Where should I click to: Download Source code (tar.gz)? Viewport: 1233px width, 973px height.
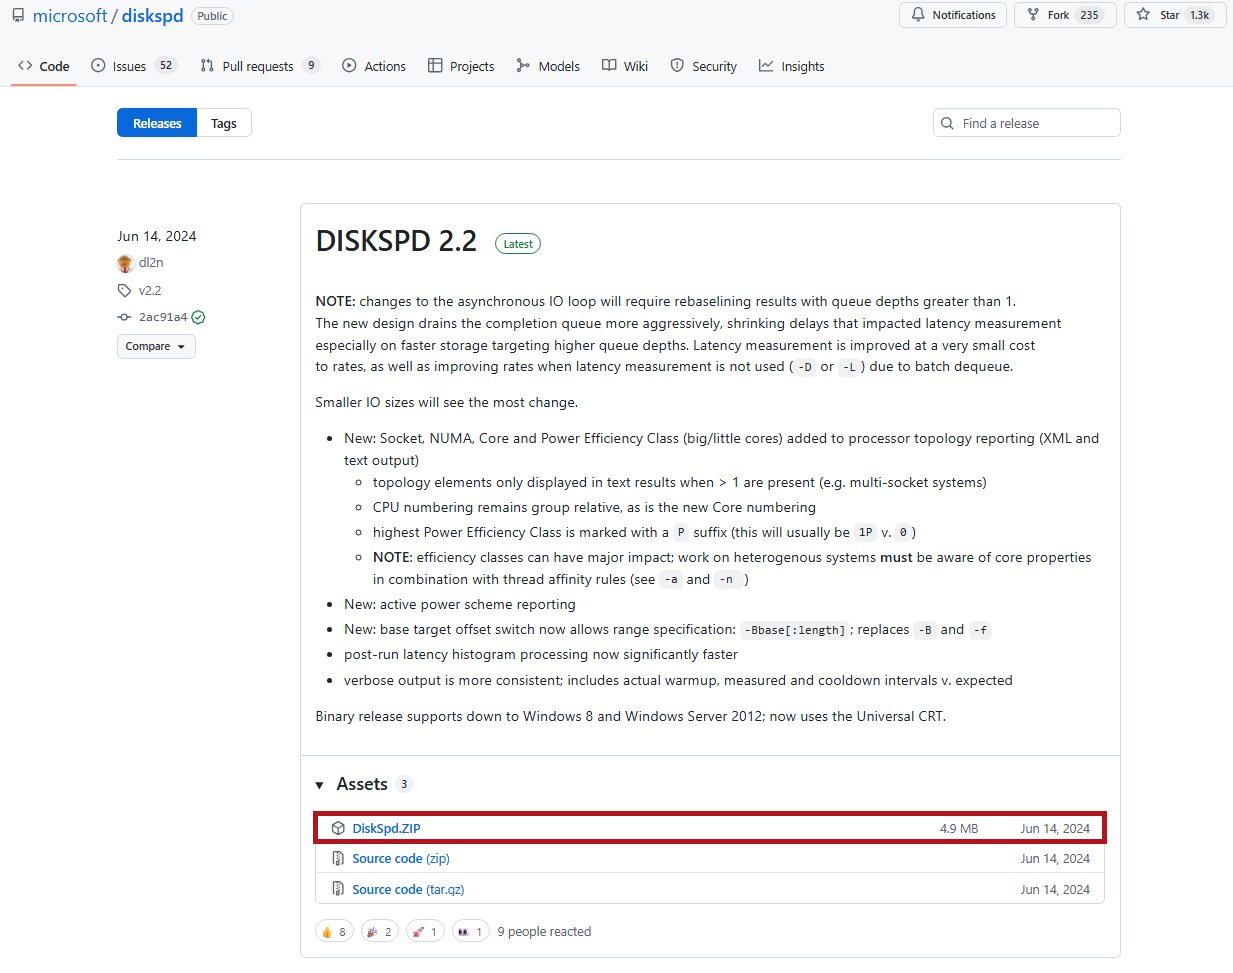tap(408, 889)
